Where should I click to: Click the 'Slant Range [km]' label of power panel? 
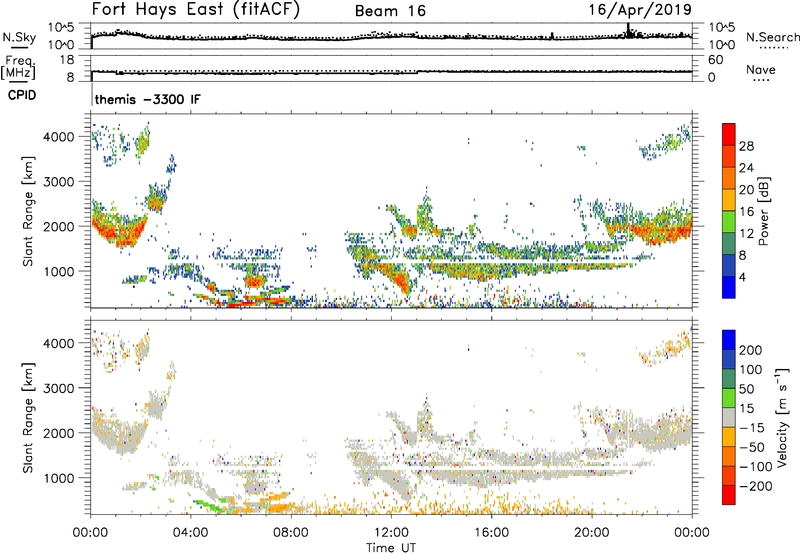point(28,211)
